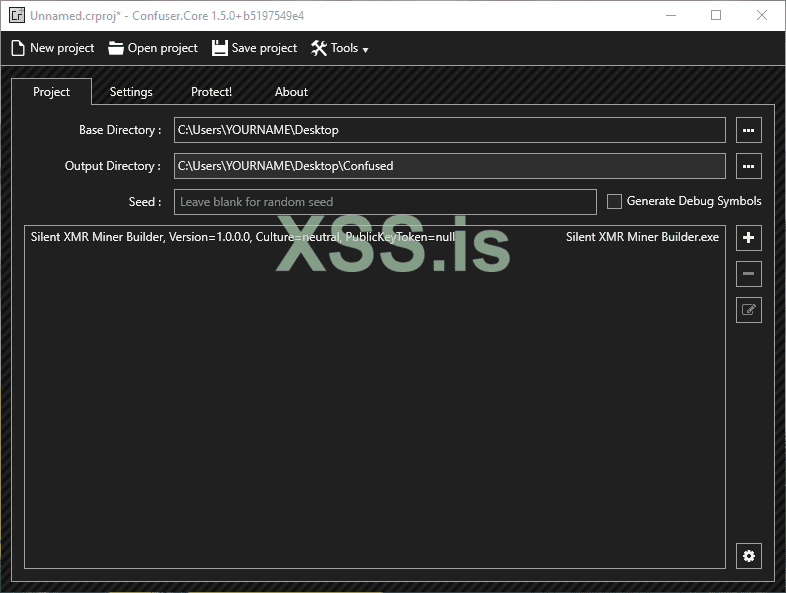Browse for the Output Directory
The height and width of the screenshot is (593, 786).
748,166
